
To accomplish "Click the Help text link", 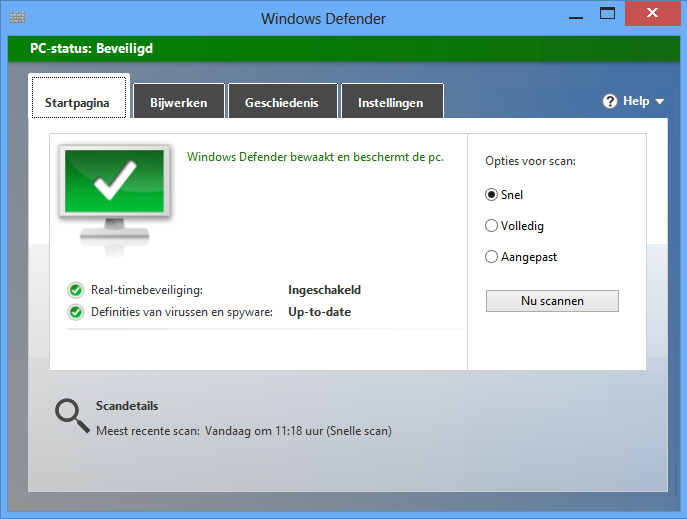I will 636,101.
